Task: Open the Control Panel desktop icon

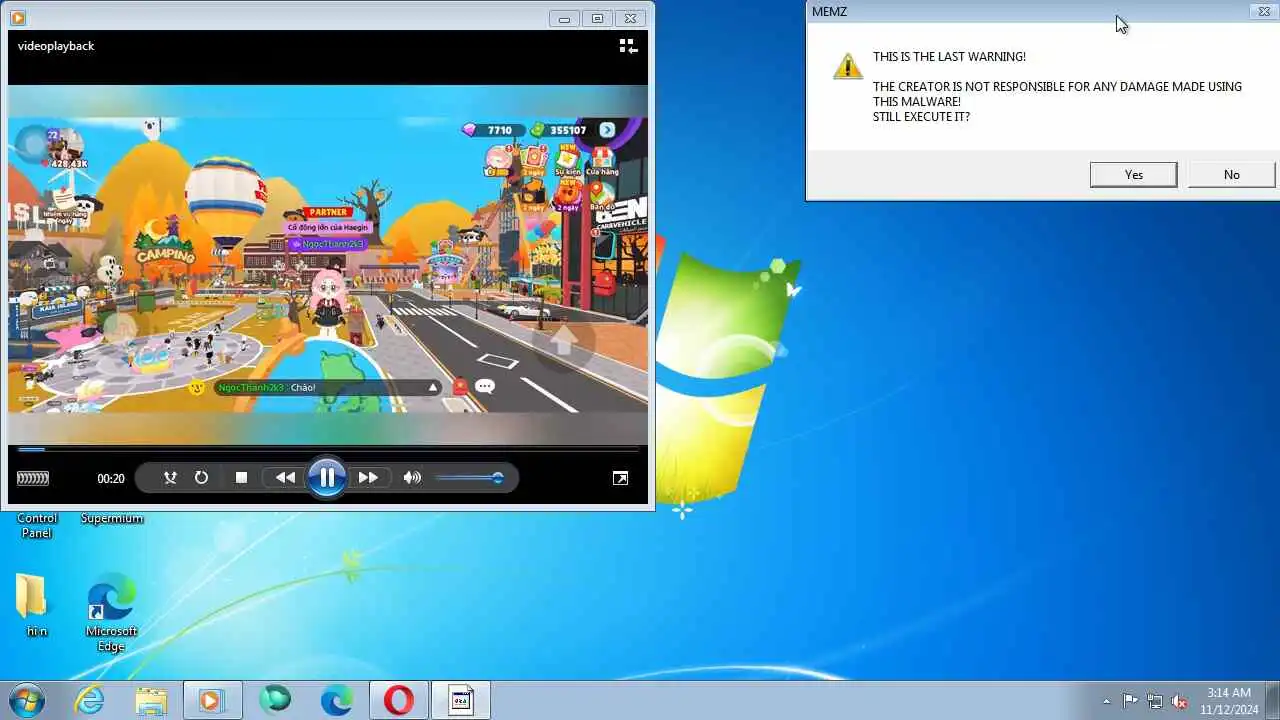Action: pos(37,524)
